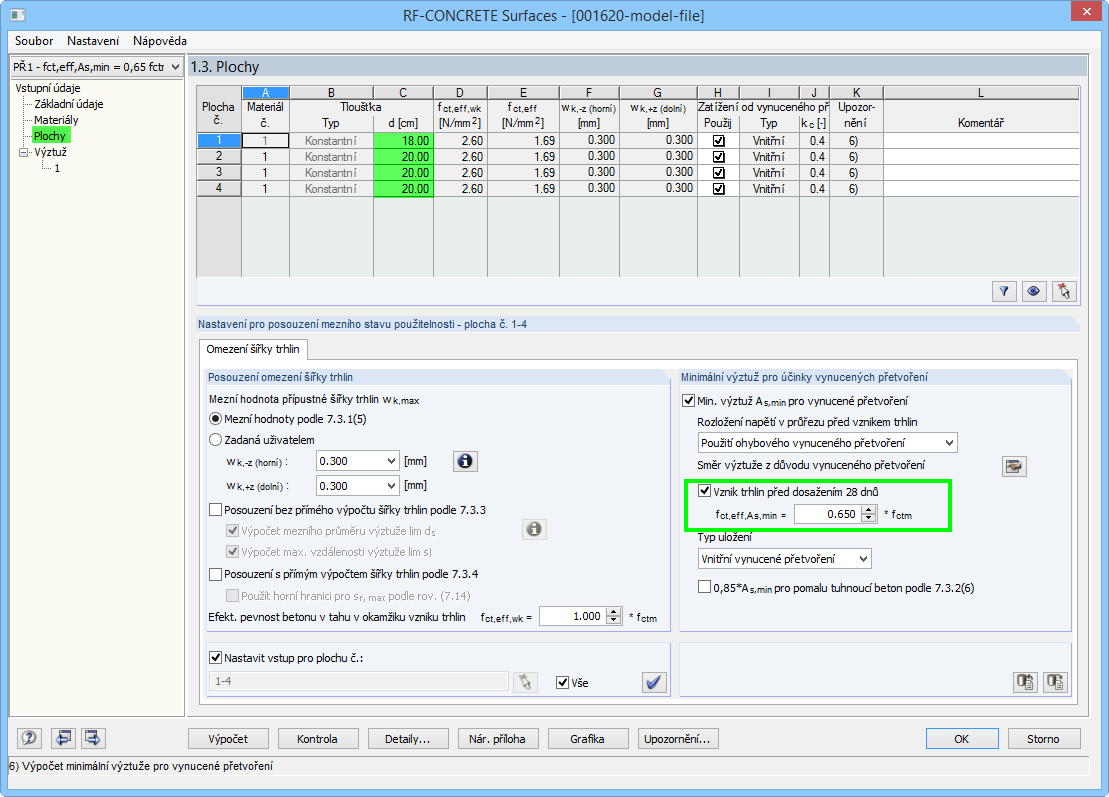Click the fct,eff,As,min value field 0.650

(828, 514)
